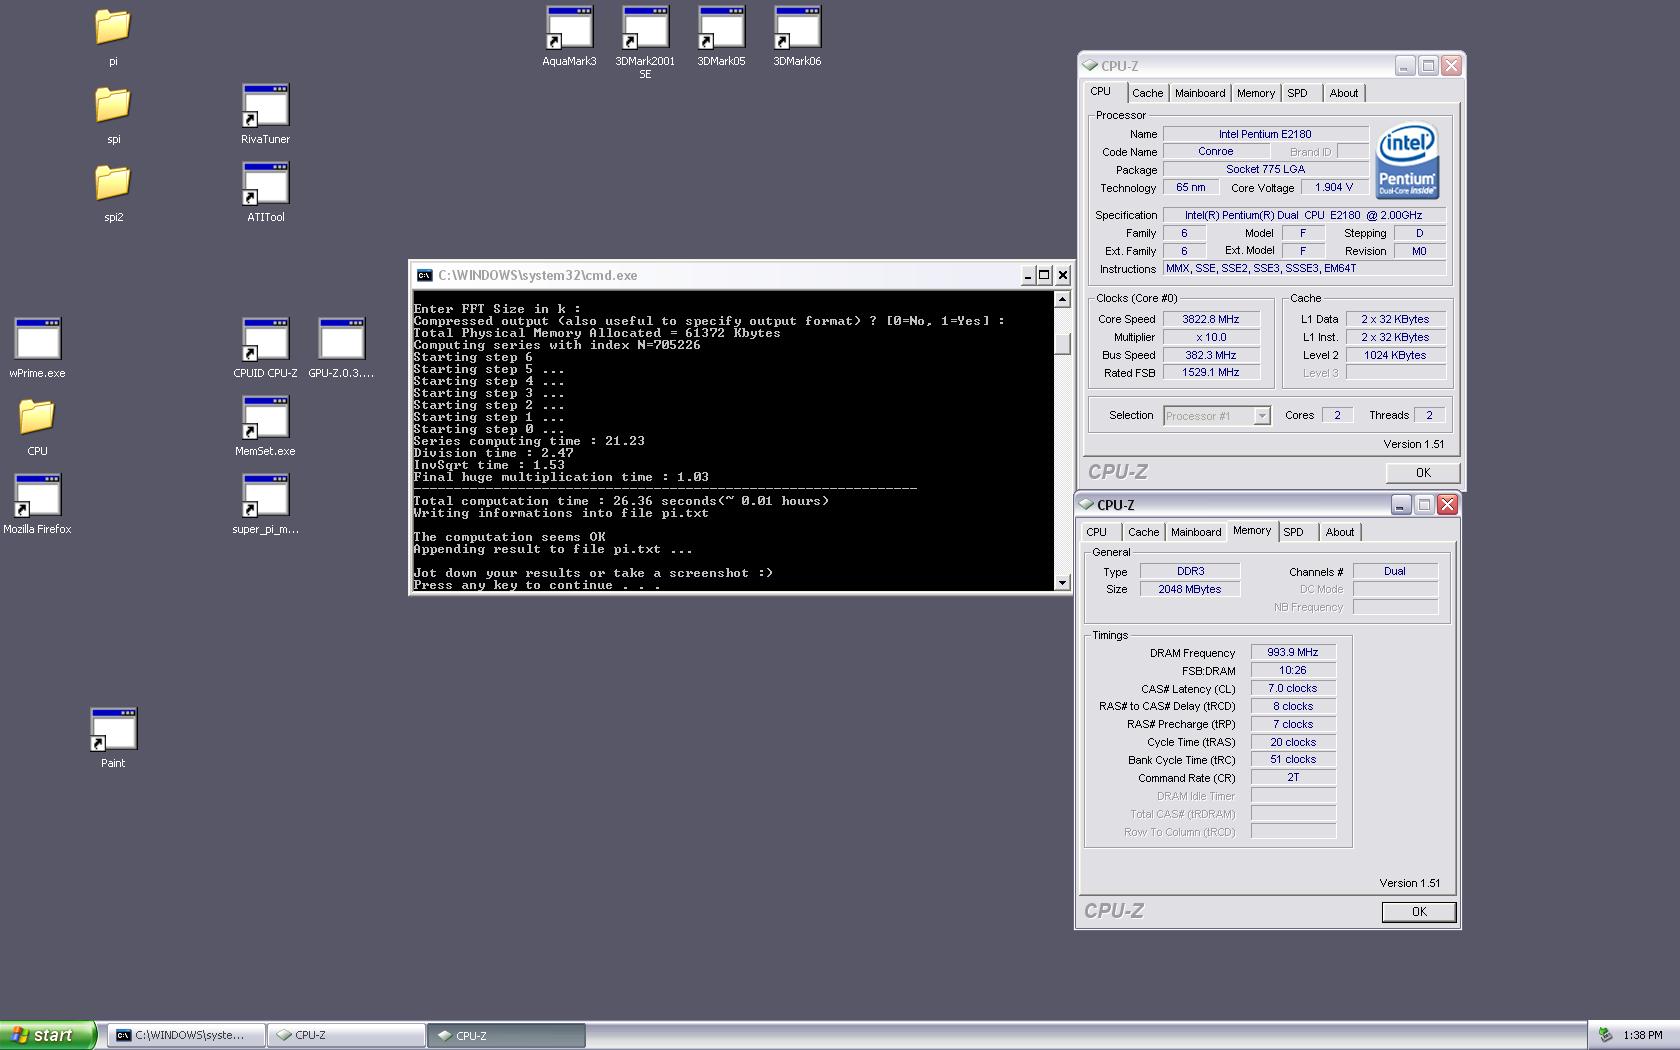Click the upper CPU-Z window title icon

pos(1090,65)
